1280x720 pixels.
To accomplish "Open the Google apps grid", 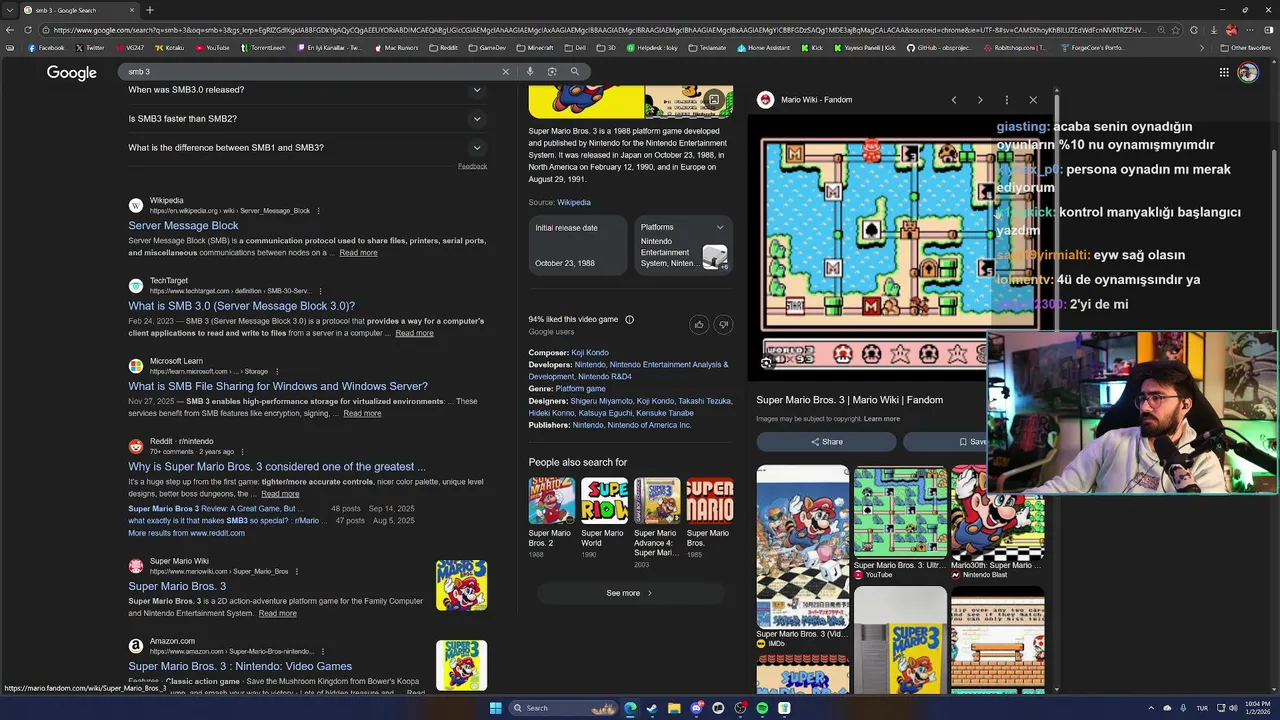I will [x=1224, y=72].
